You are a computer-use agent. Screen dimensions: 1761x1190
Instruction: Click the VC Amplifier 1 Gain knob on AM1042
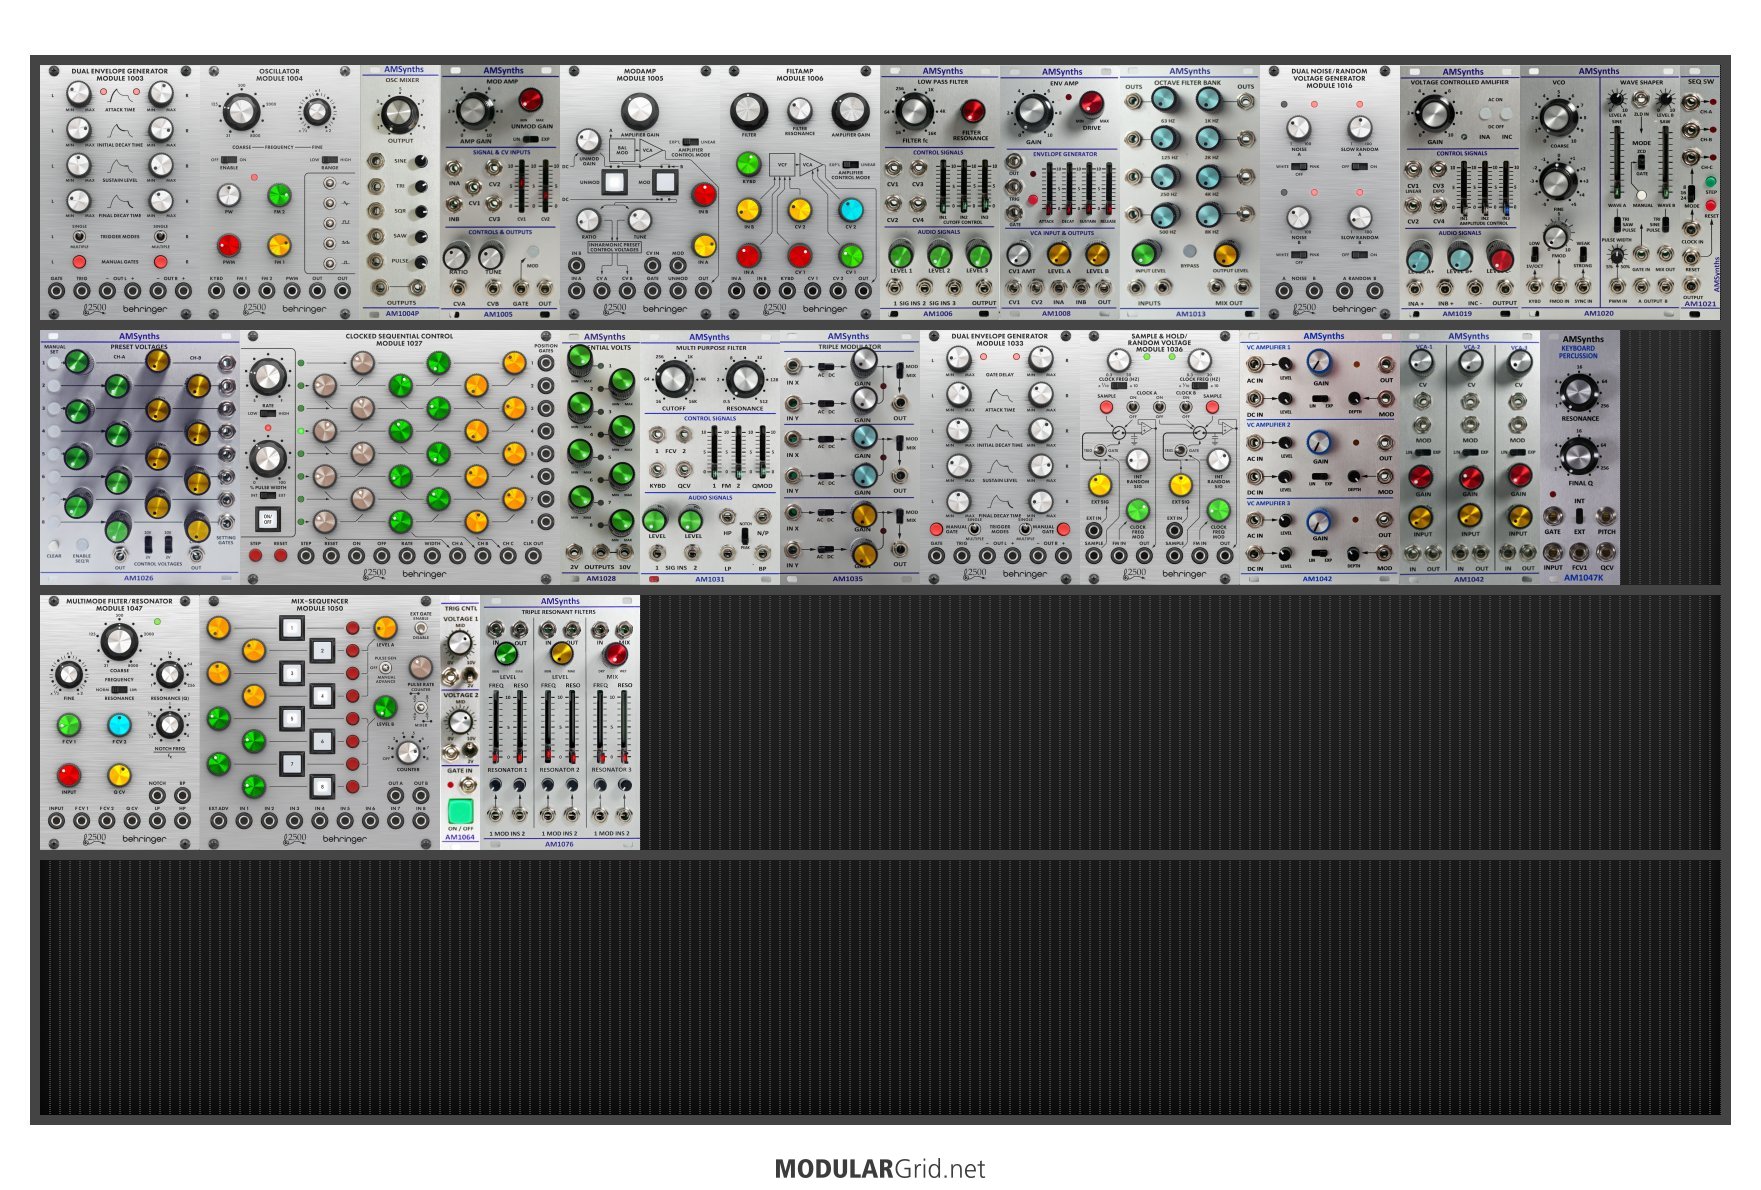click(1319, 362)
